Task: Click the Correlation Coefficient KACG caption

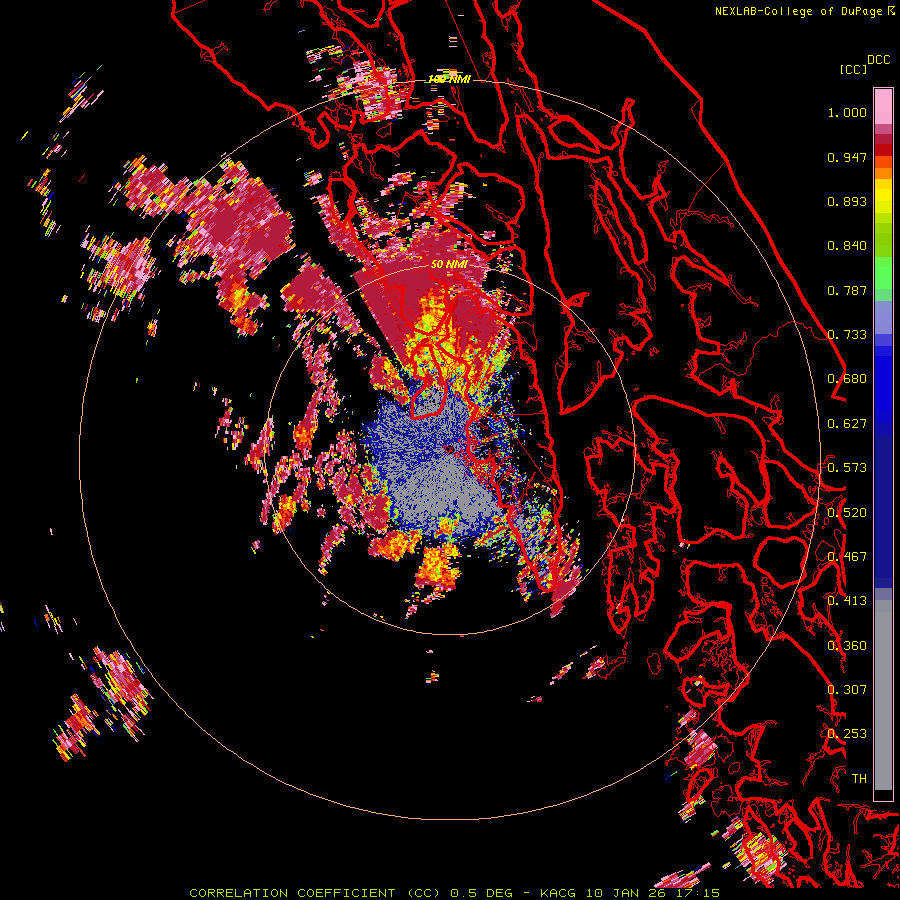Action: pos(454,893)
